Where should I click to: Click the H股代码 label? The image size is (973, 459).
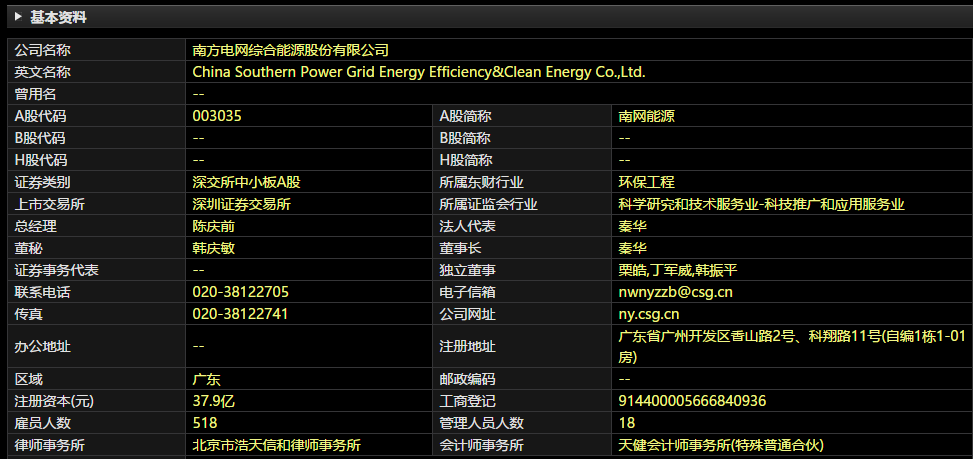point(40,160)
